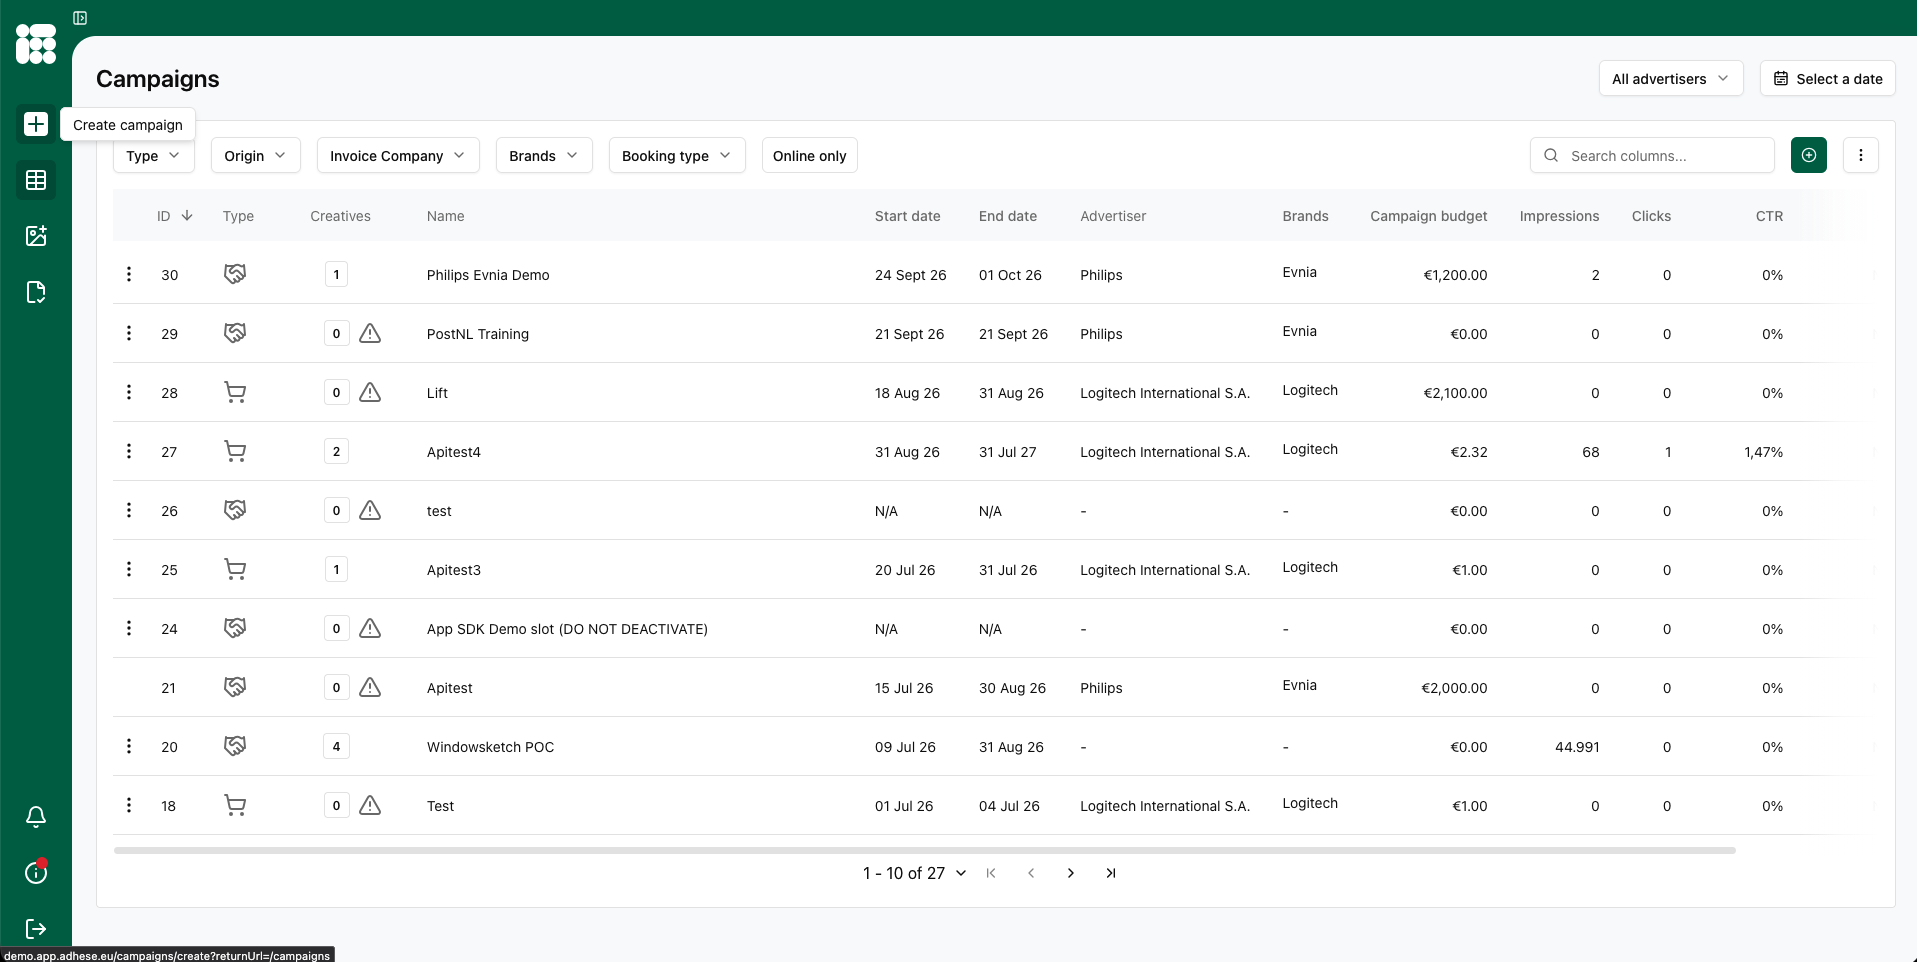This screenshot has width=1917, height=962.
Task: Expand the Origin filter dropdown
Action: (x=256, y=155)
